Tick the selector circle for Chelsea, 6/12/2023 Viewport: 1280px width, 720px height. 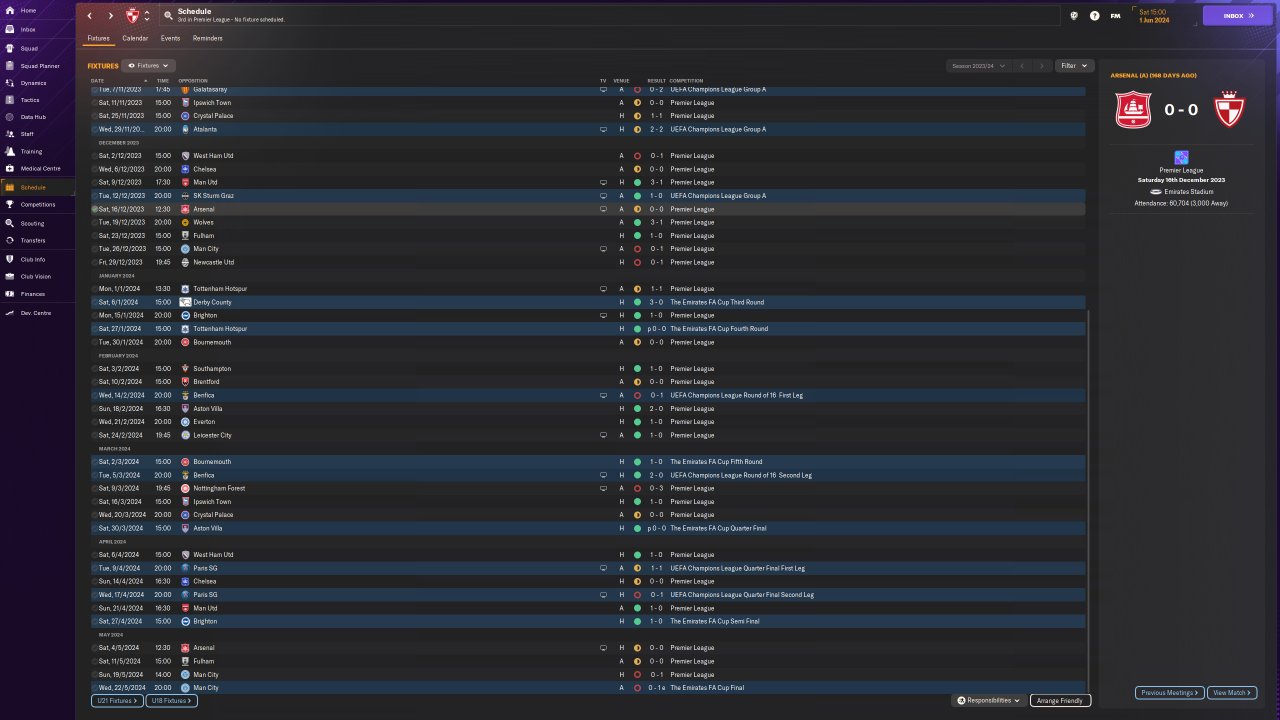[95, 169]
